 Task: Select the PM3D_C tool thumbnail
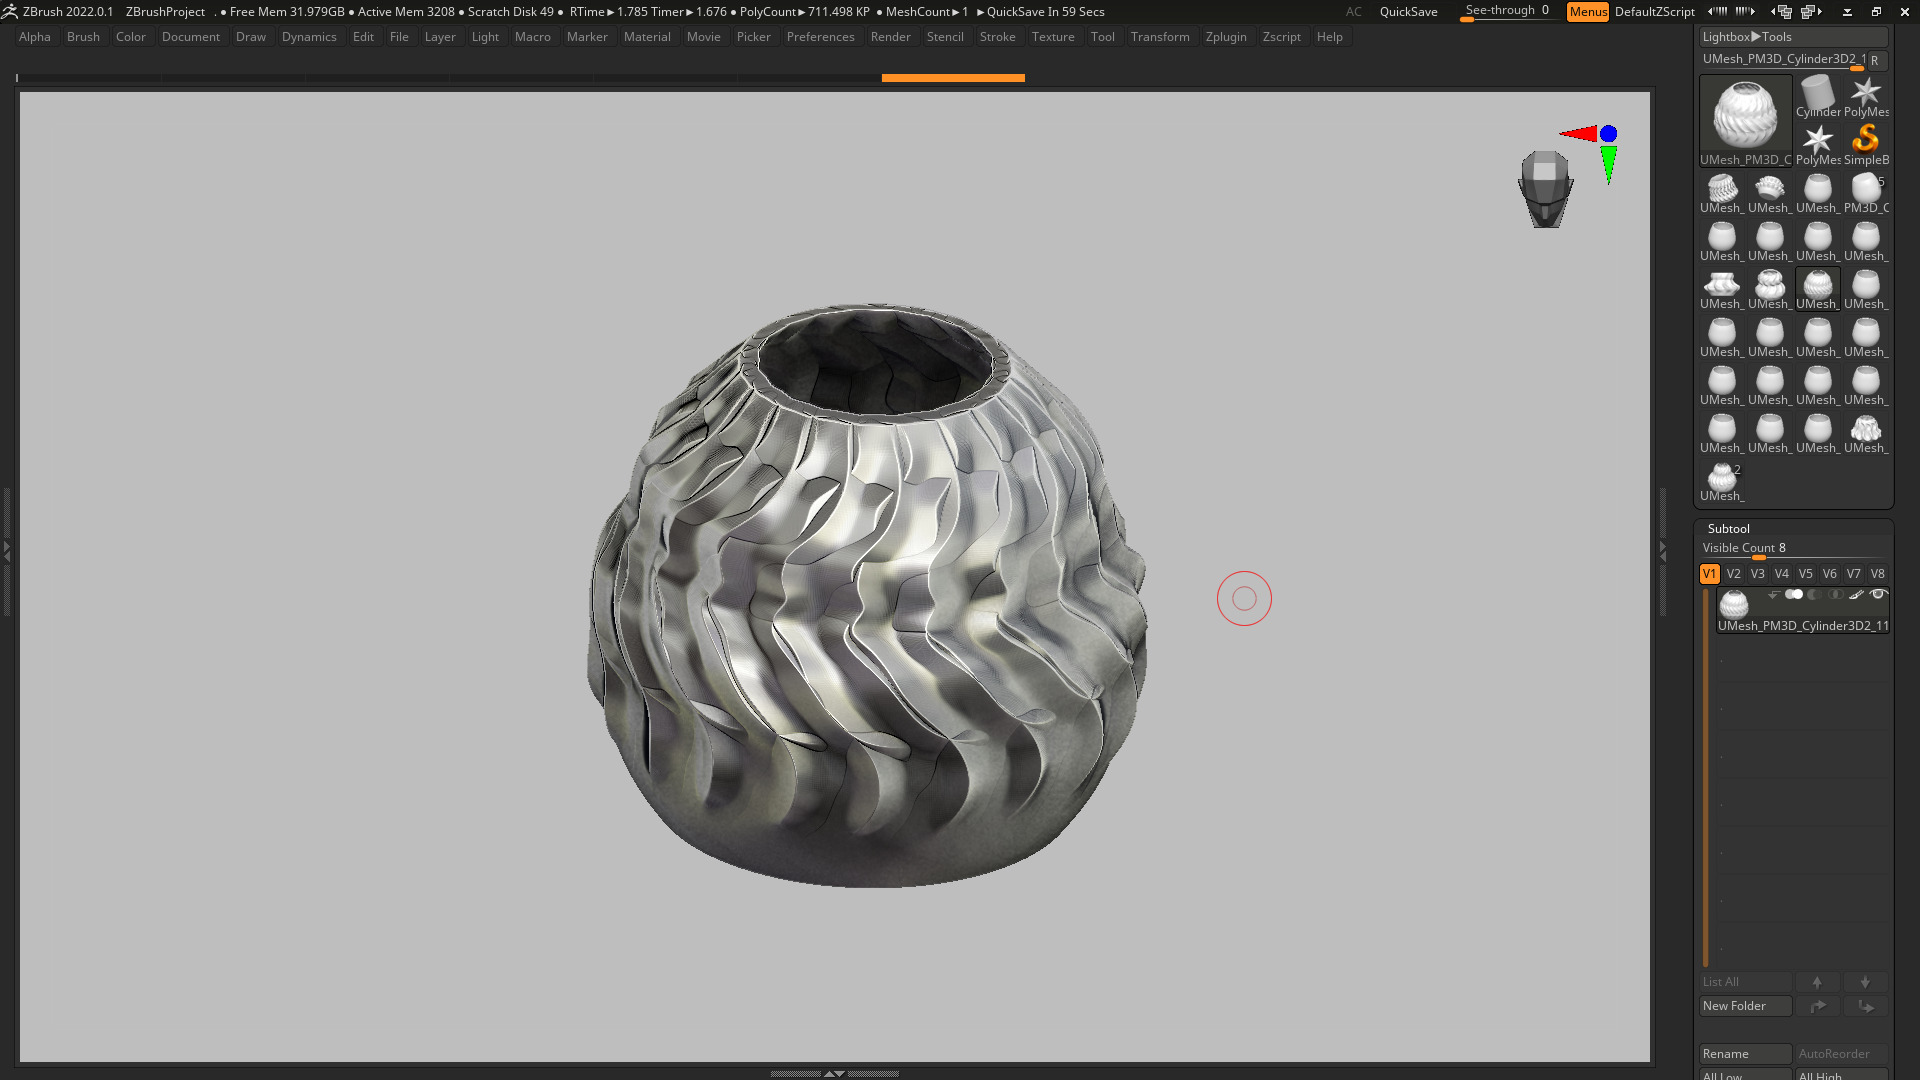tap(1866, 193)
